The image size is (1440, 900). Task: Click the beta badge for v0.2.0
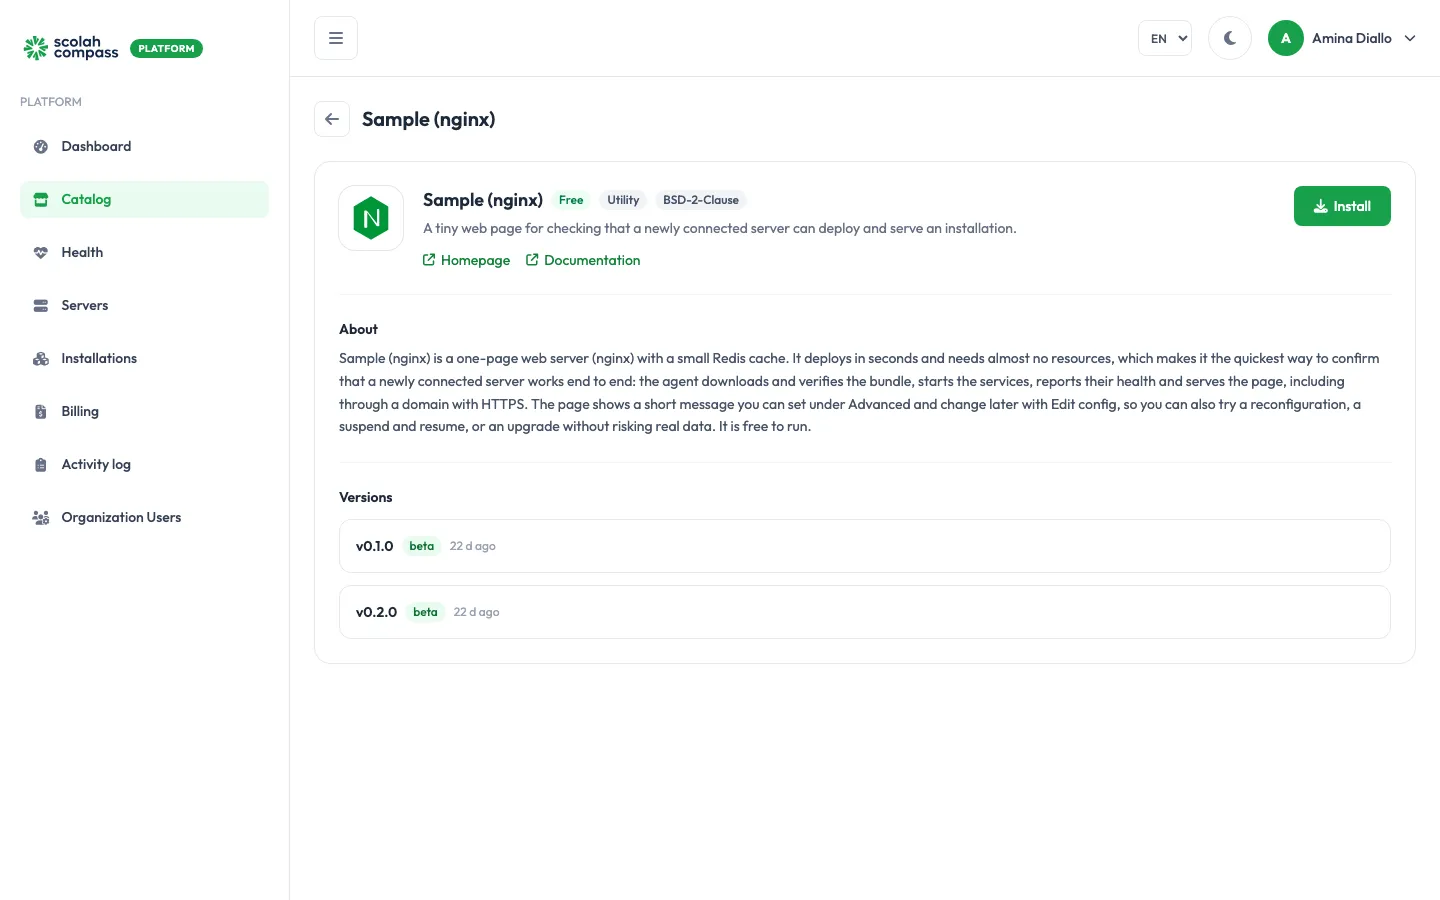426,612
